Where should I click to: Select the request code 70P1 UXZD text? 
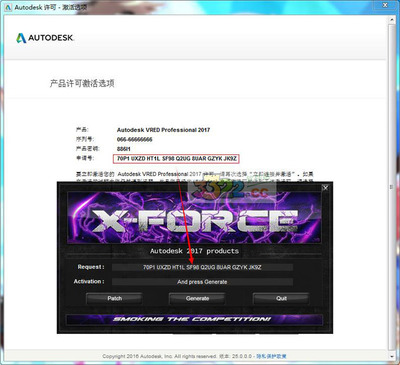click(176, 159)
